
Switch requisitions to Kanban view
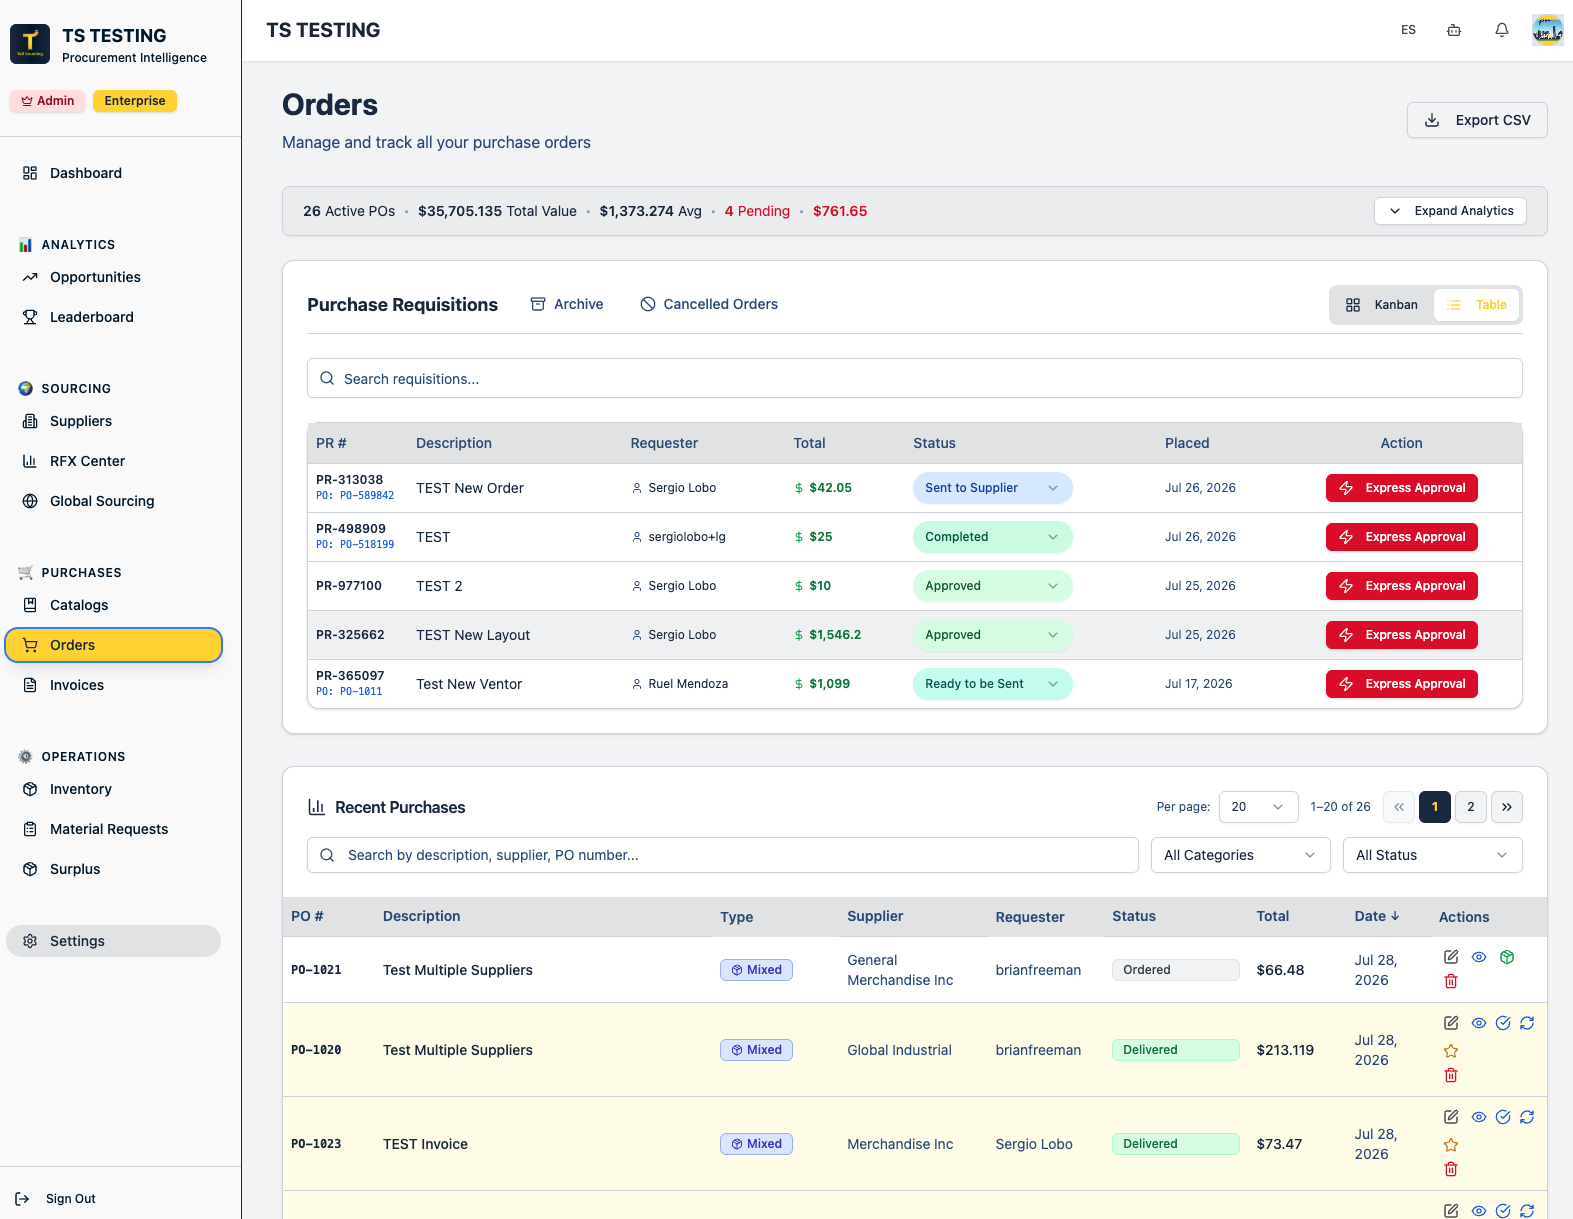point(1382,305)
